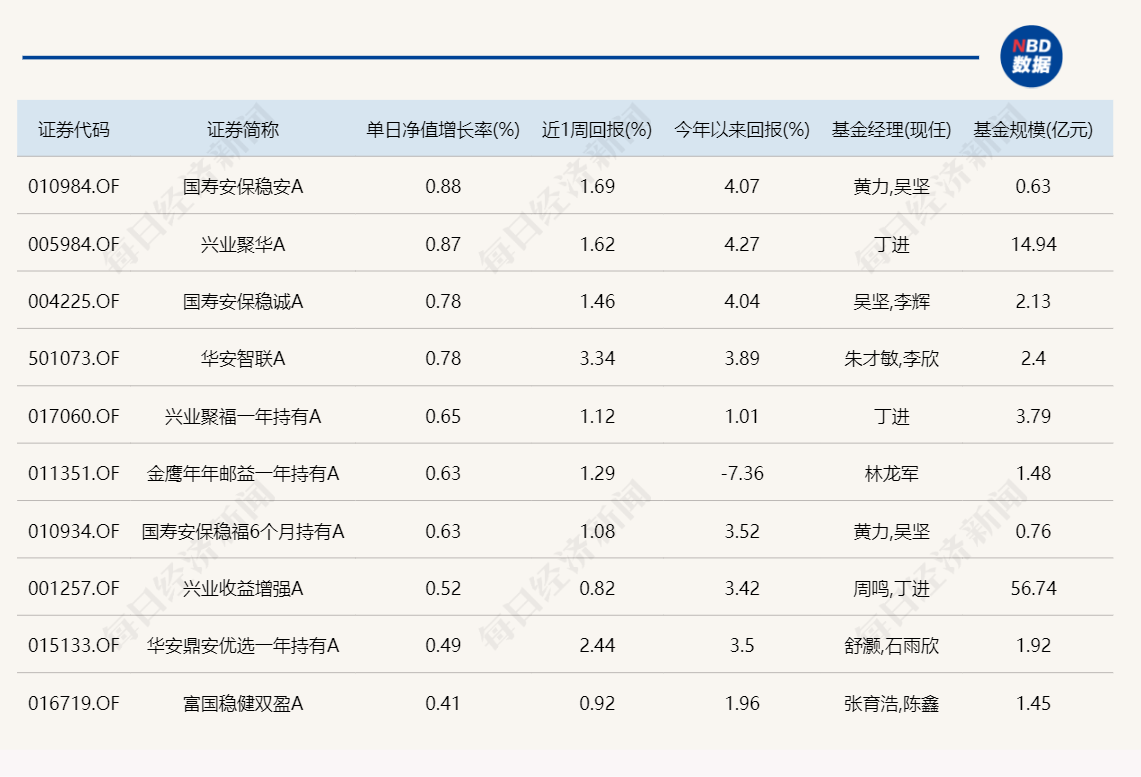
Task: Click fund name 华安鼎安优选一年持有A
Action: pos(243,645)
